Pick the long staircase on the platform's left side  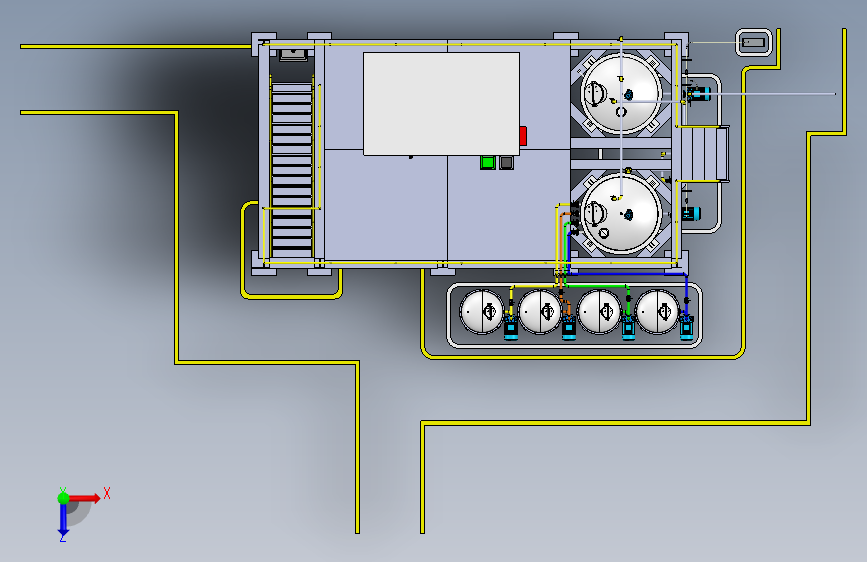pyautogui.click(x=292, y=170)
